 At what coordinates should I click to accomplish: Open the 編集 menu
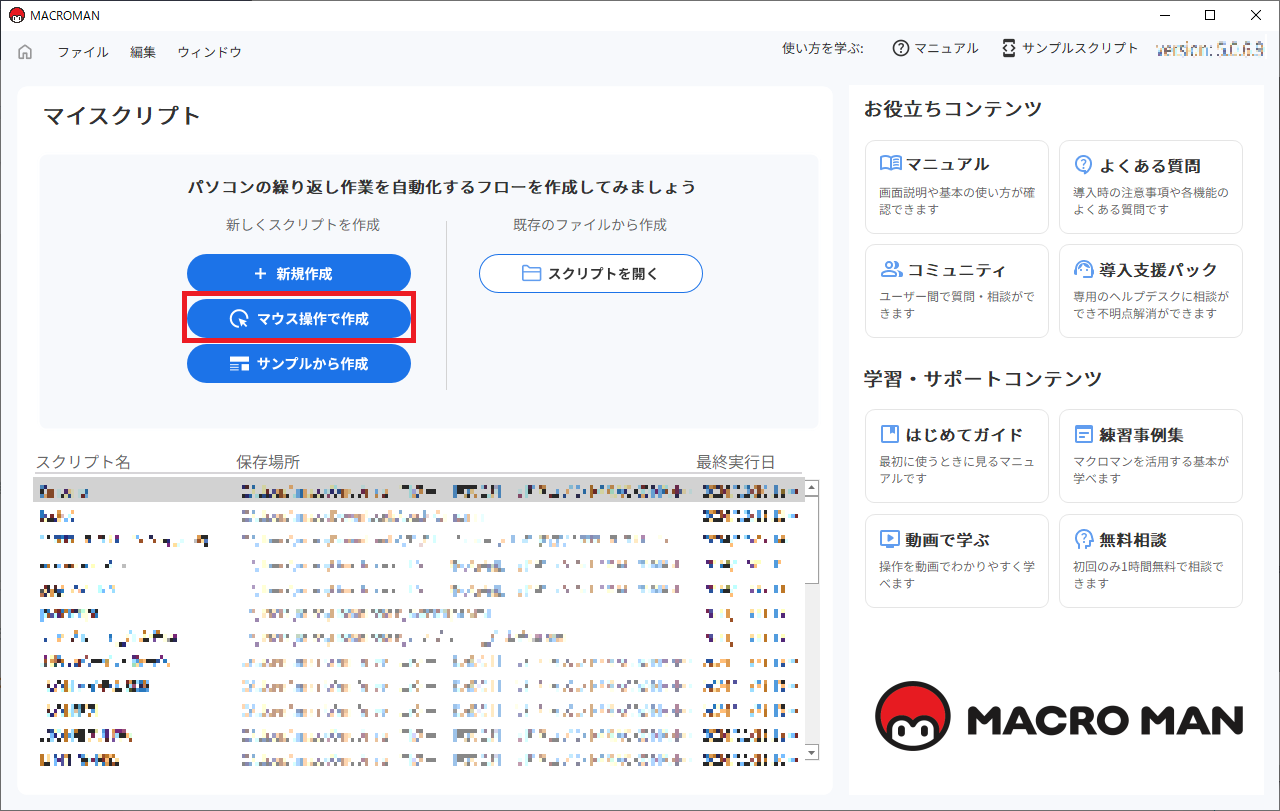(x=143, y=52)
